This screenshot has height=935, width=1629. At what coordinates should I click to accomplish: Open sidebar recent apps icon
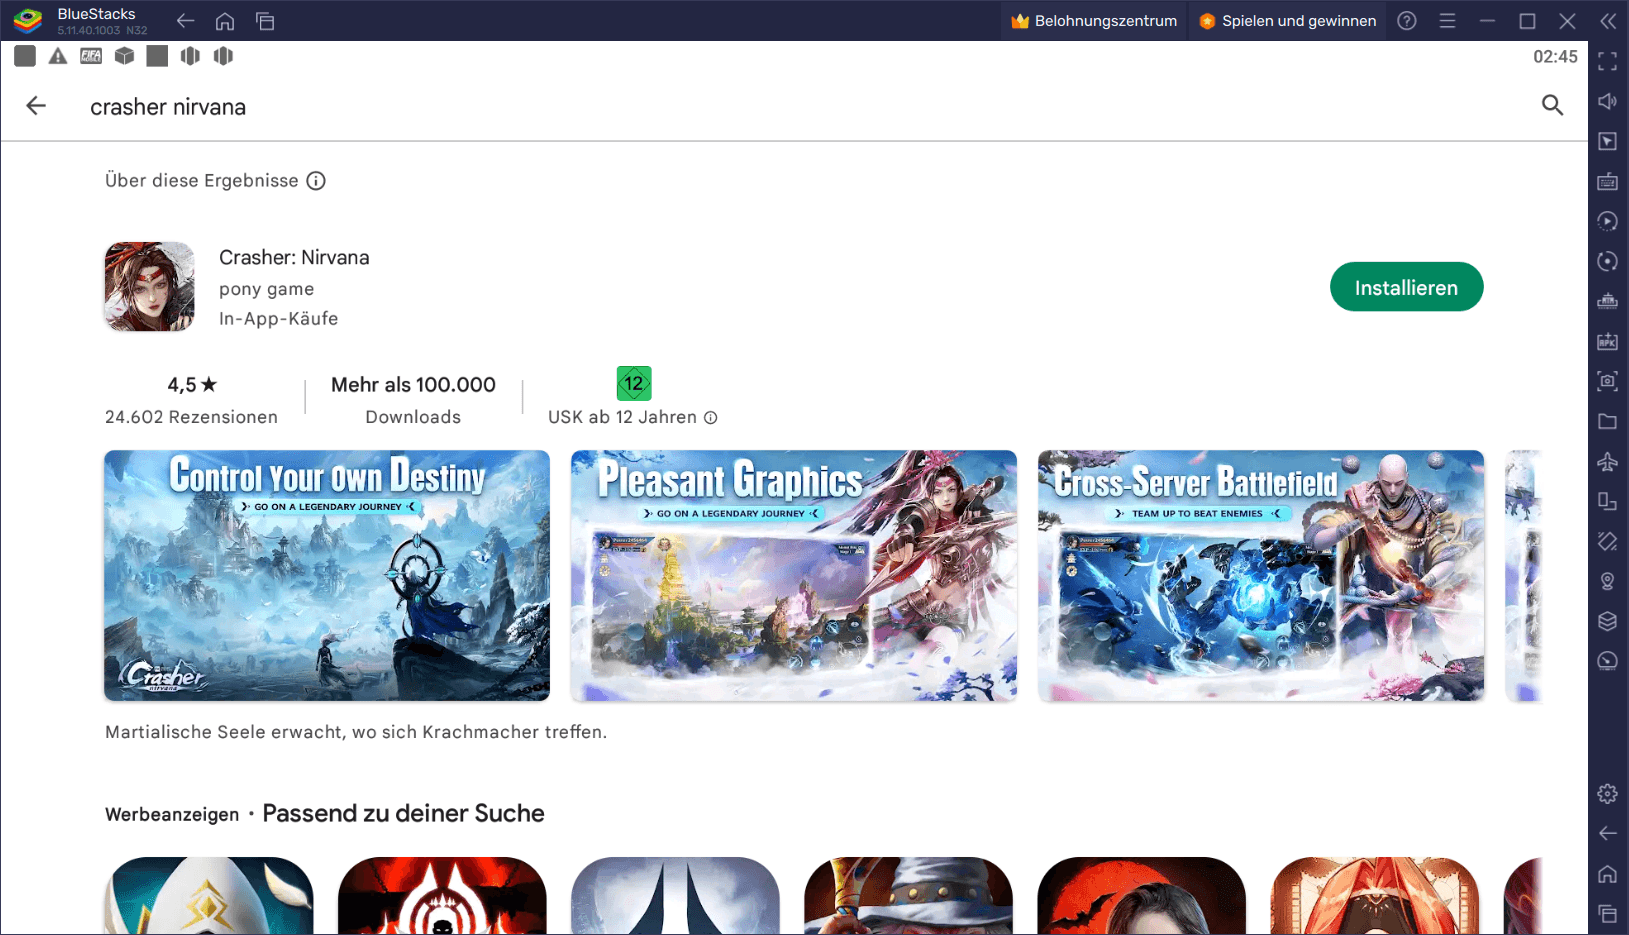[x=1607, y=913]
